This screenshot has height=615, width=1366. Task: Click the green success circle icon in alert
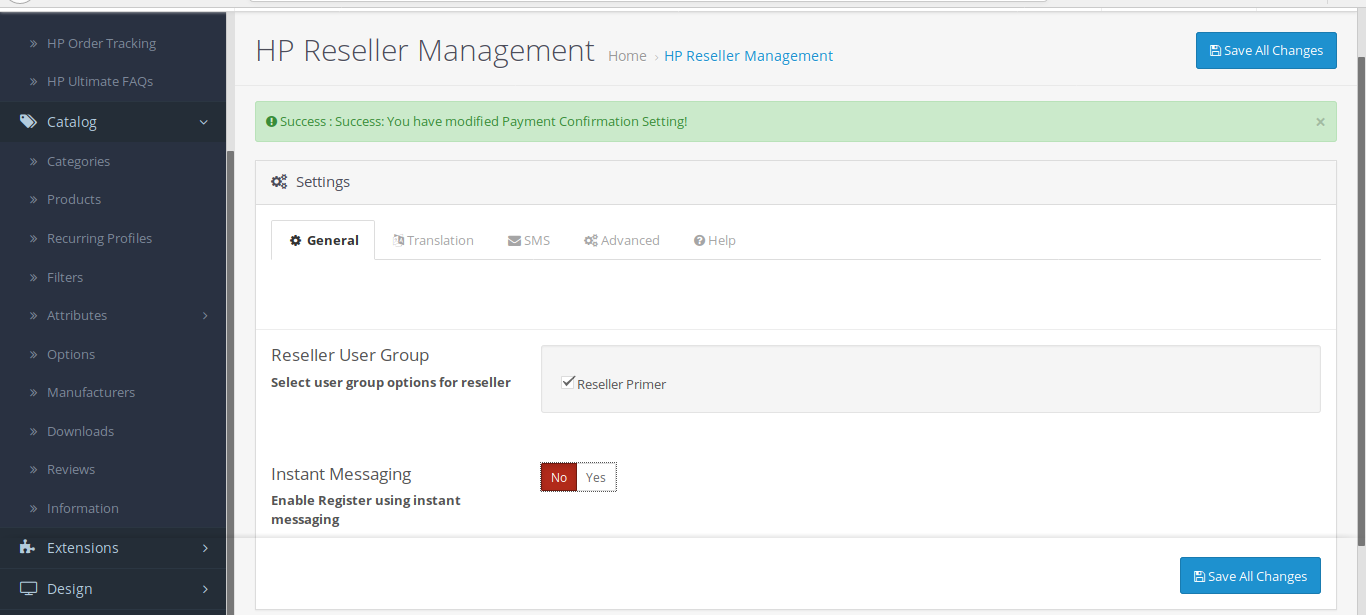[x=271, y=122]
